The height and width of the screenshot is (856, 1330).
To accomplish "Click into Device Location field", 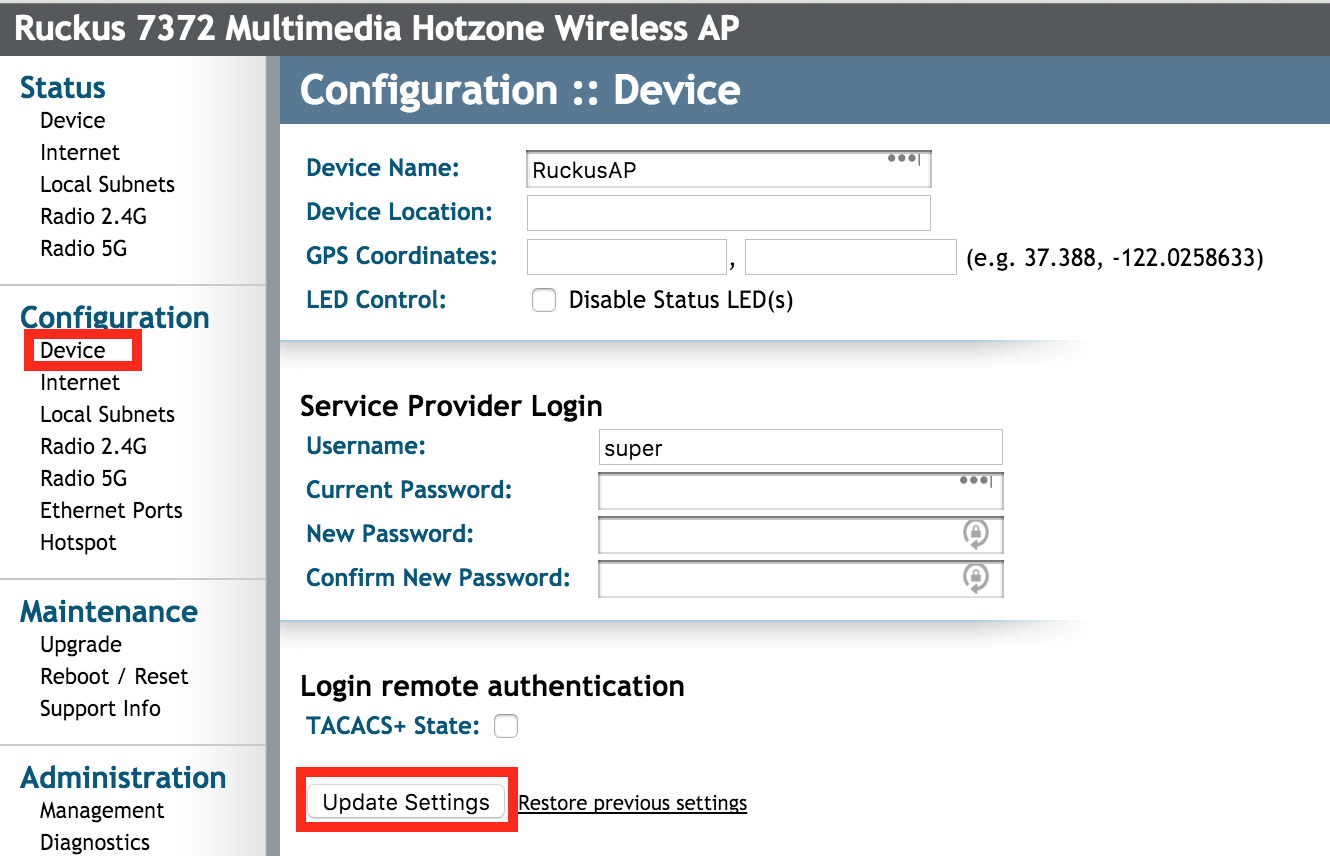I will (x=728, y=213).
